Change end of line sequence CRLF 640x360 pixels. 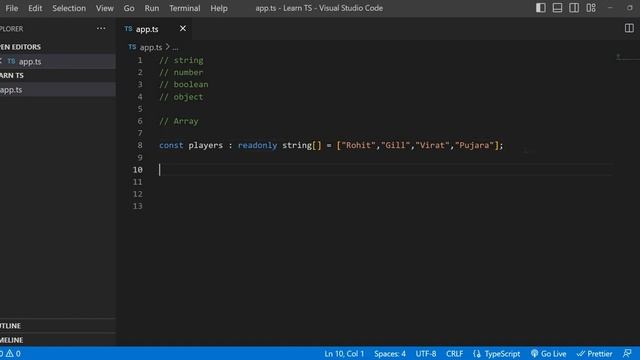coord(454,354)
